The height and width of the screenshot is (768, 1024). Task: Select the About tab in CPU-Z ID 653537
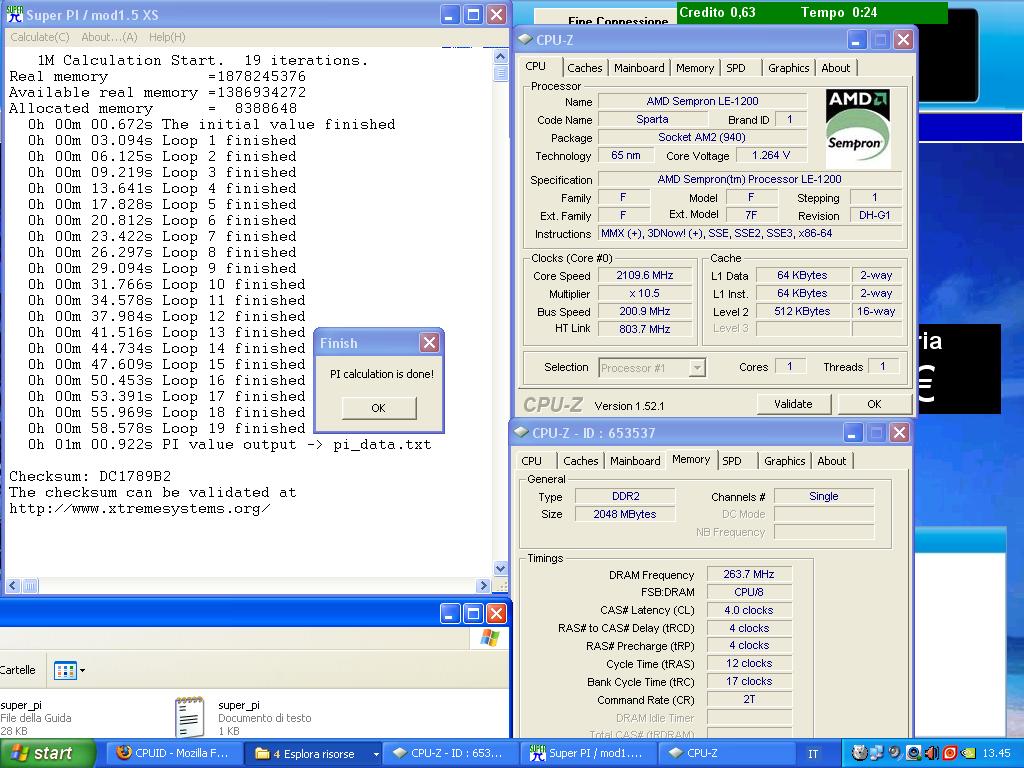coord(831,461)
